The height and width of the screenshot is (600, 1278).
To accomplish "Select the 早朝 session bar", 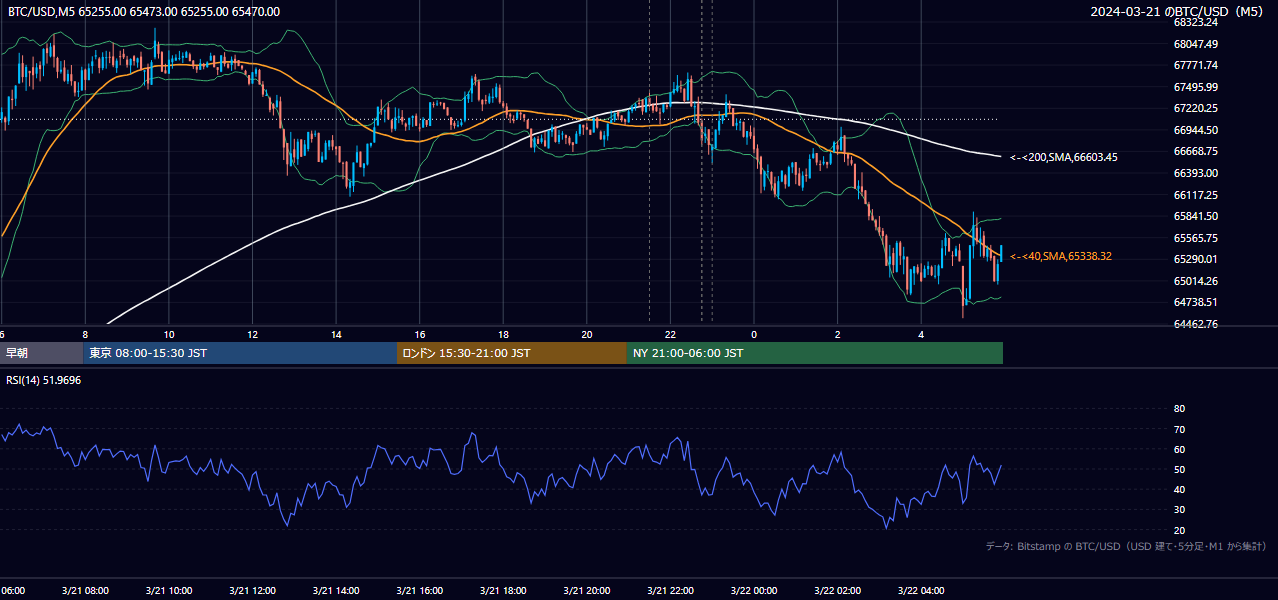I will (x=42, y=353).
